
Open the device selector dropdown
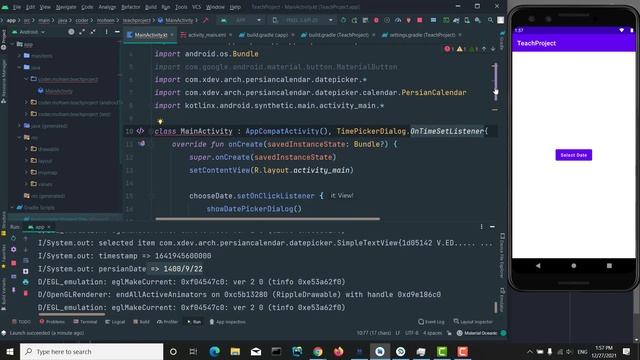pyautogui.click(x=303, y=20)
